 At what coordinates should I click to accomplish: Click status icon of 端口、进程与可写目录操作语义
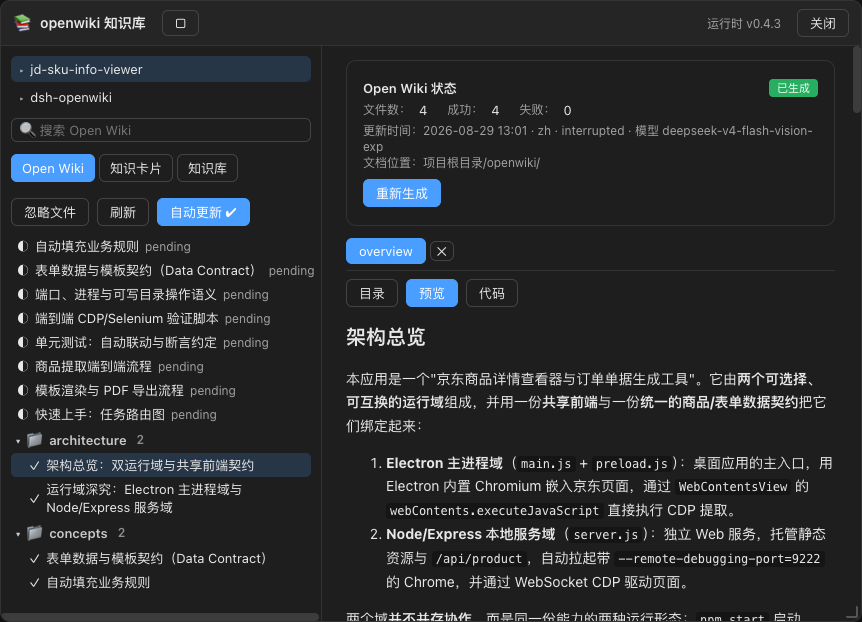click(x=23, y=294)
